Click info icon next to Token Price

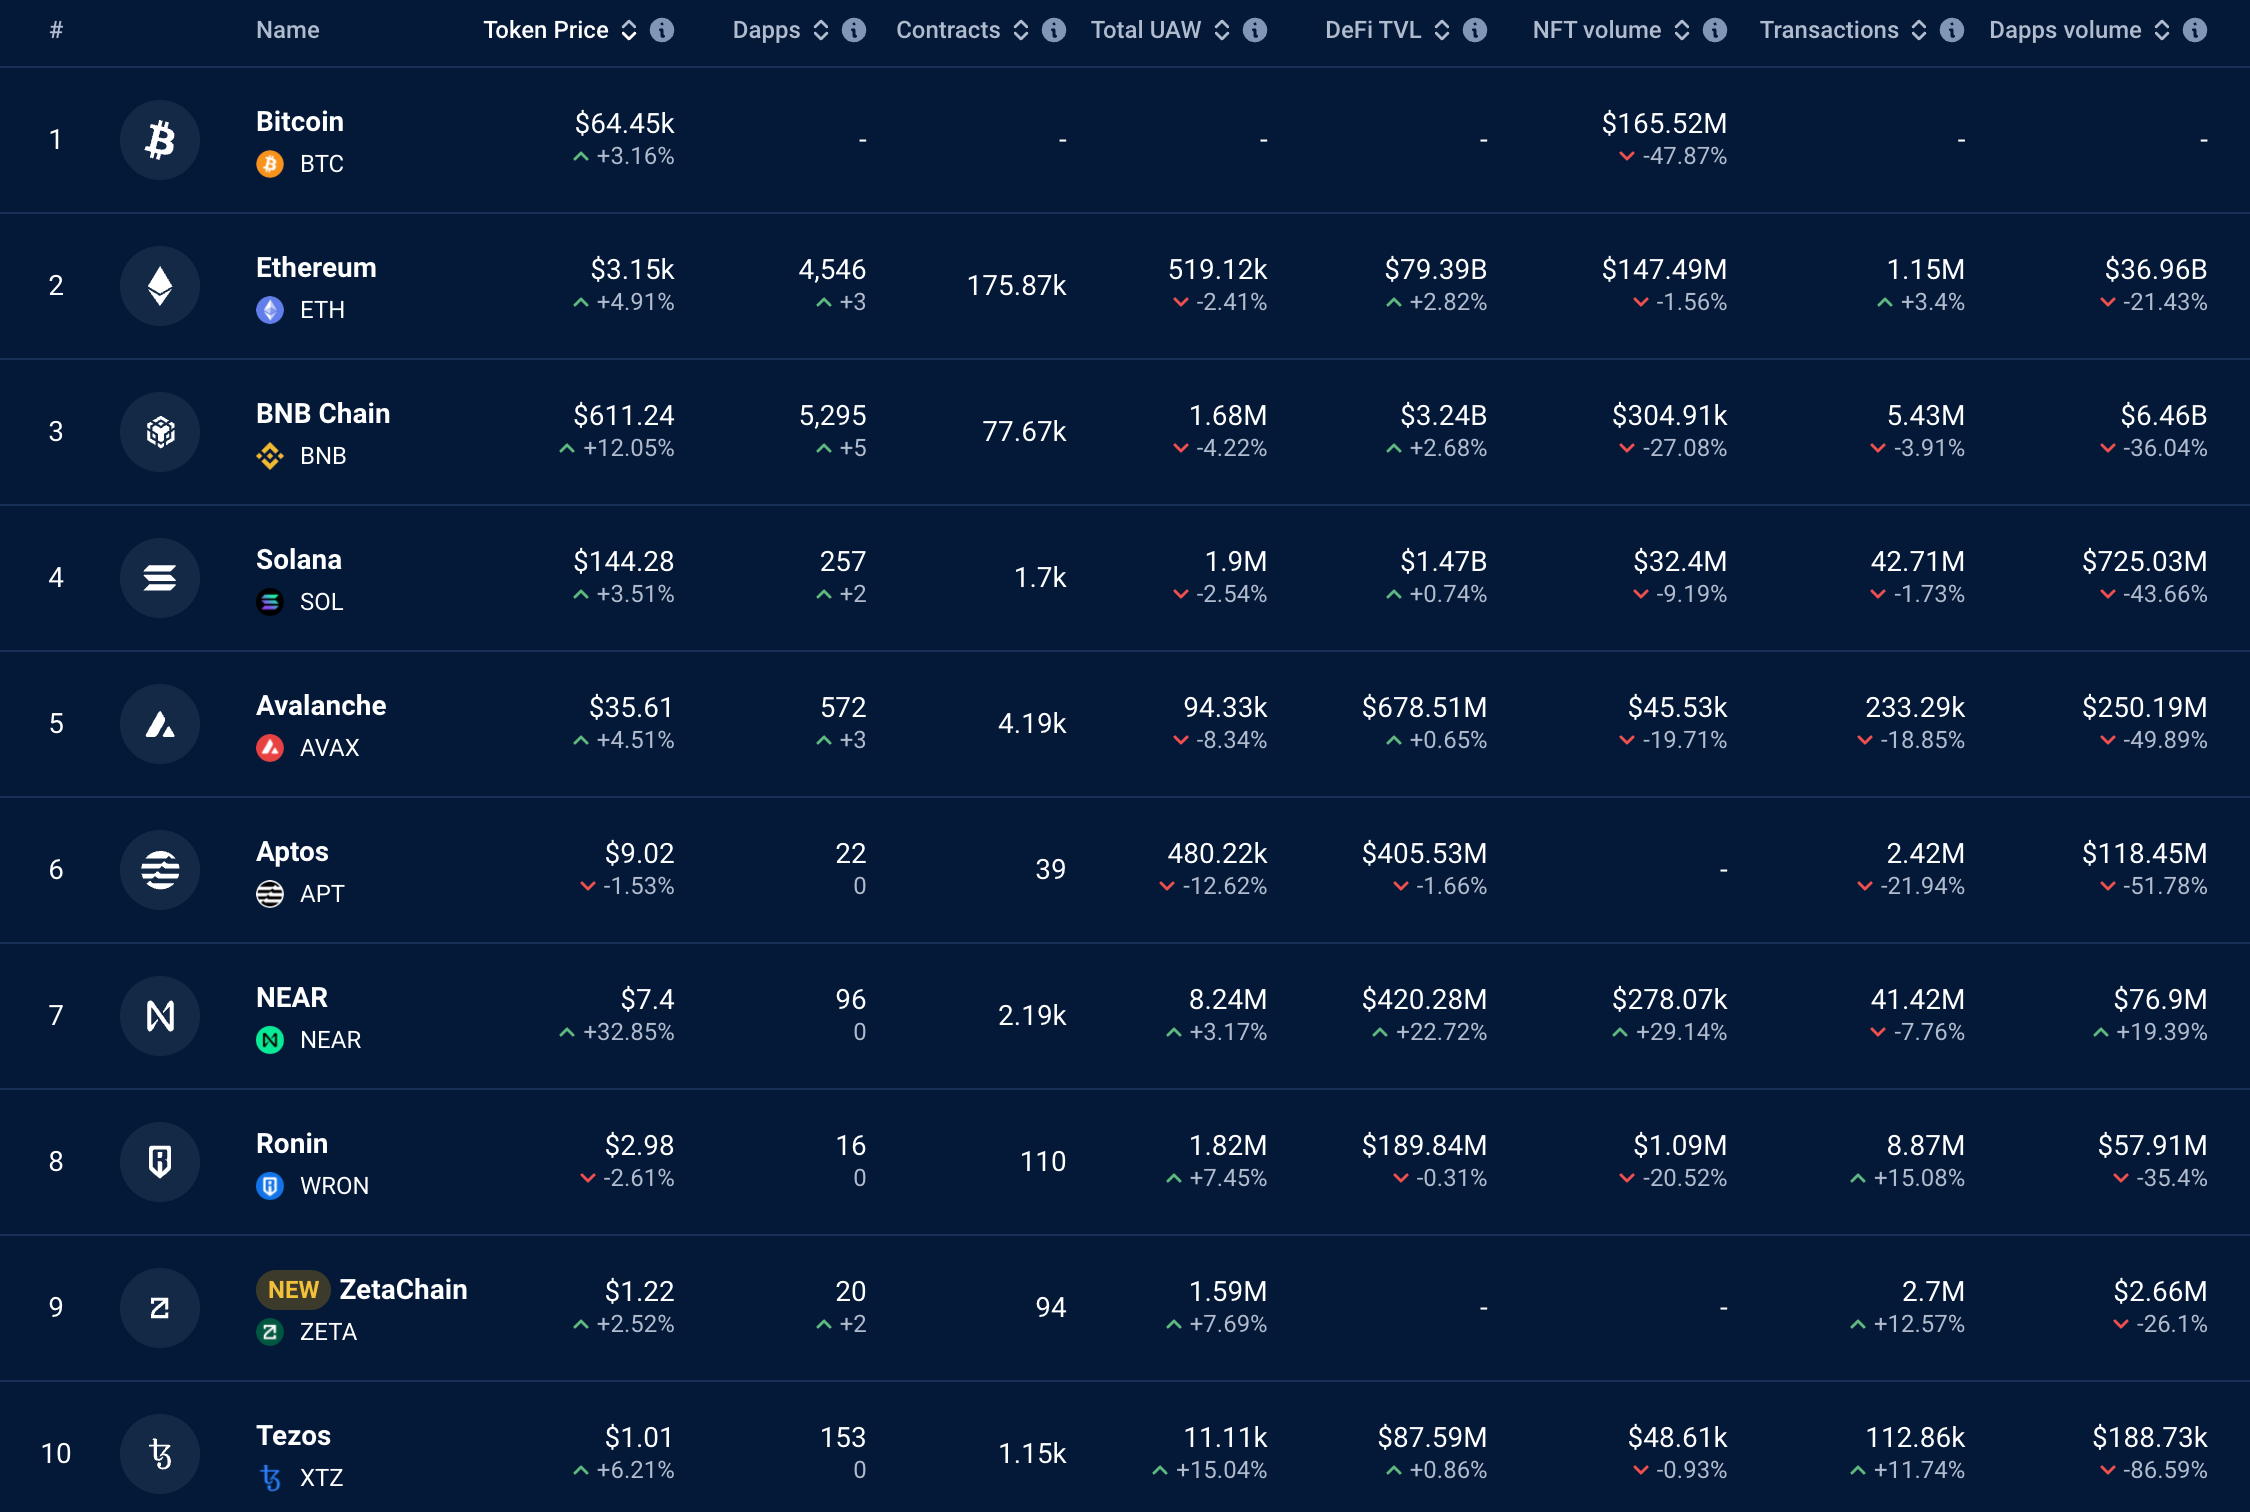(x=662, y=30)
